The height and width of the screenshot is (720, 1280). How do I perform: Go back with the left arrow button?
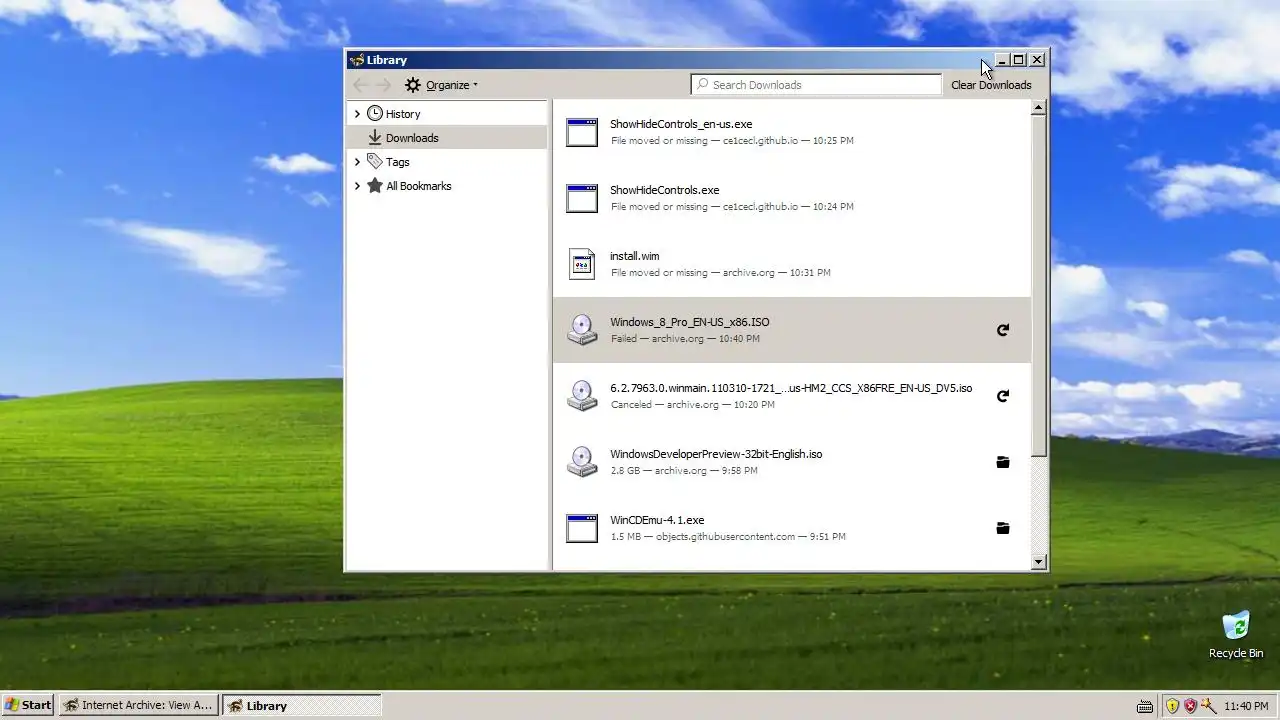[361, 85]
